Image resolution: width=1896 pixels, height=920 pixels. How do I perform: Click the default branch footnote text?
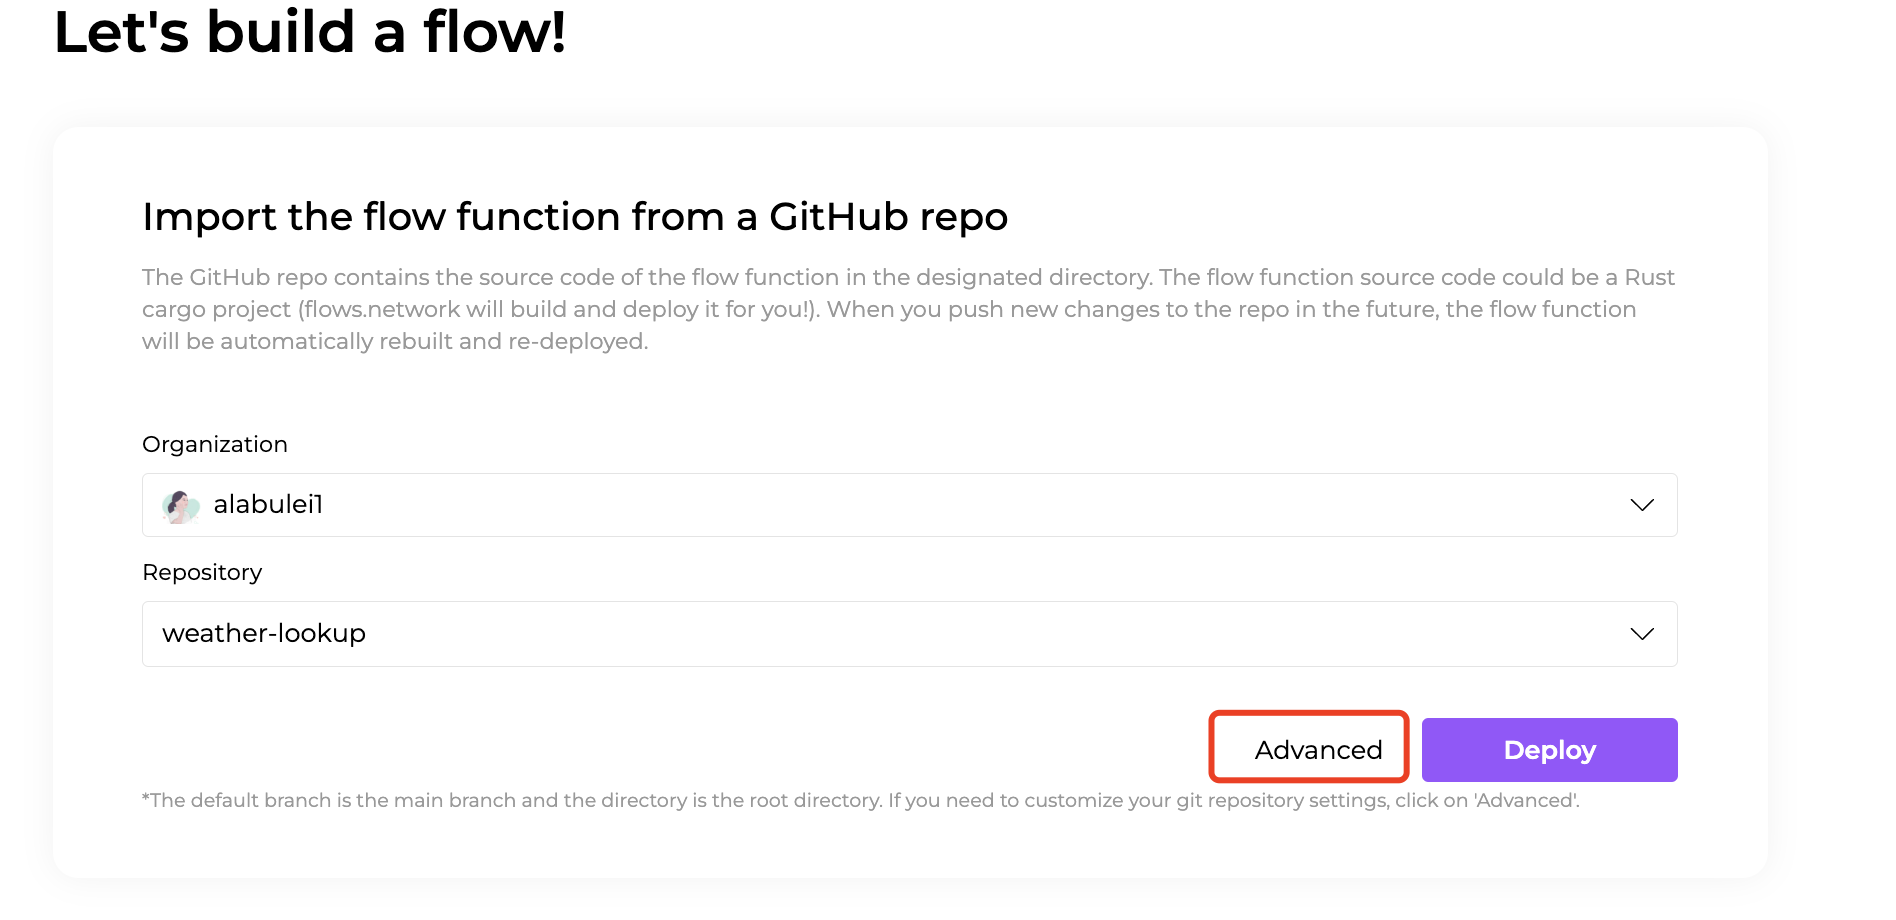point(860,799)
